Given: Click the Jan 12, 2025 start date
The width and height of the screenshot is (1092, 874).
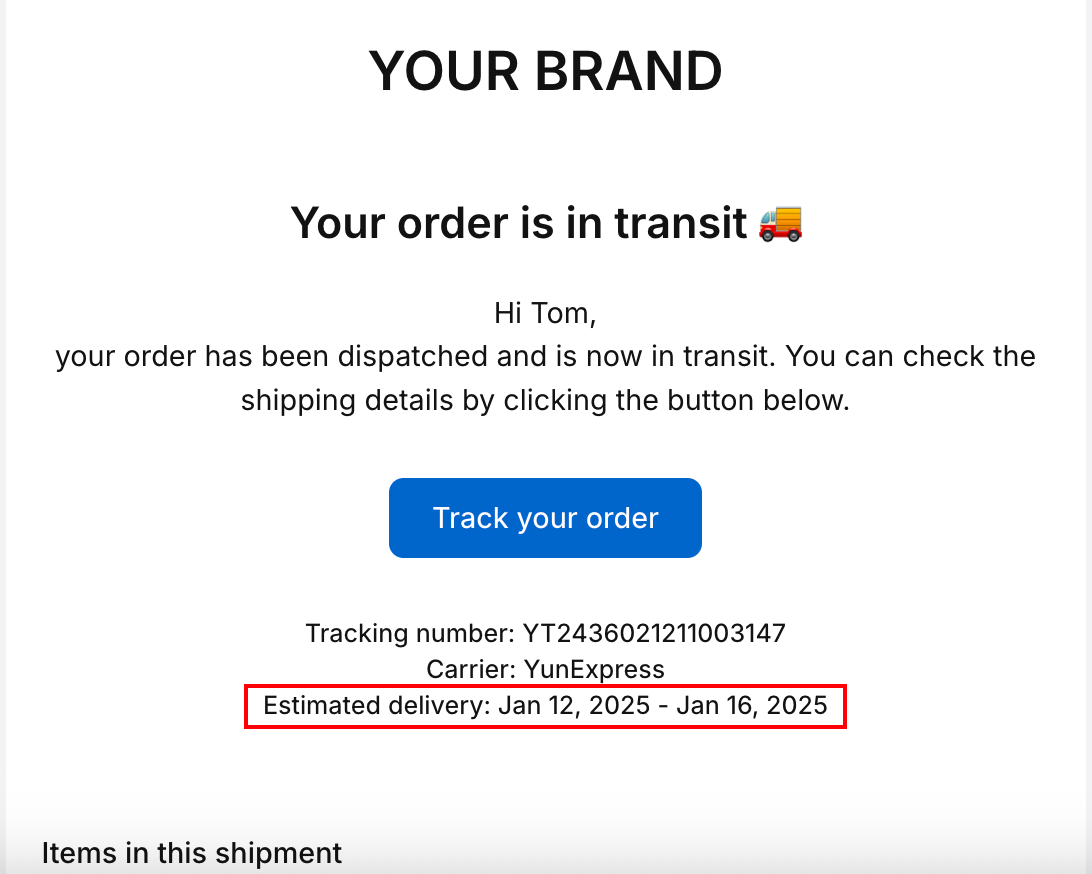Looking at the screenshot, I should pyautogui.click(x=575, y=705).
